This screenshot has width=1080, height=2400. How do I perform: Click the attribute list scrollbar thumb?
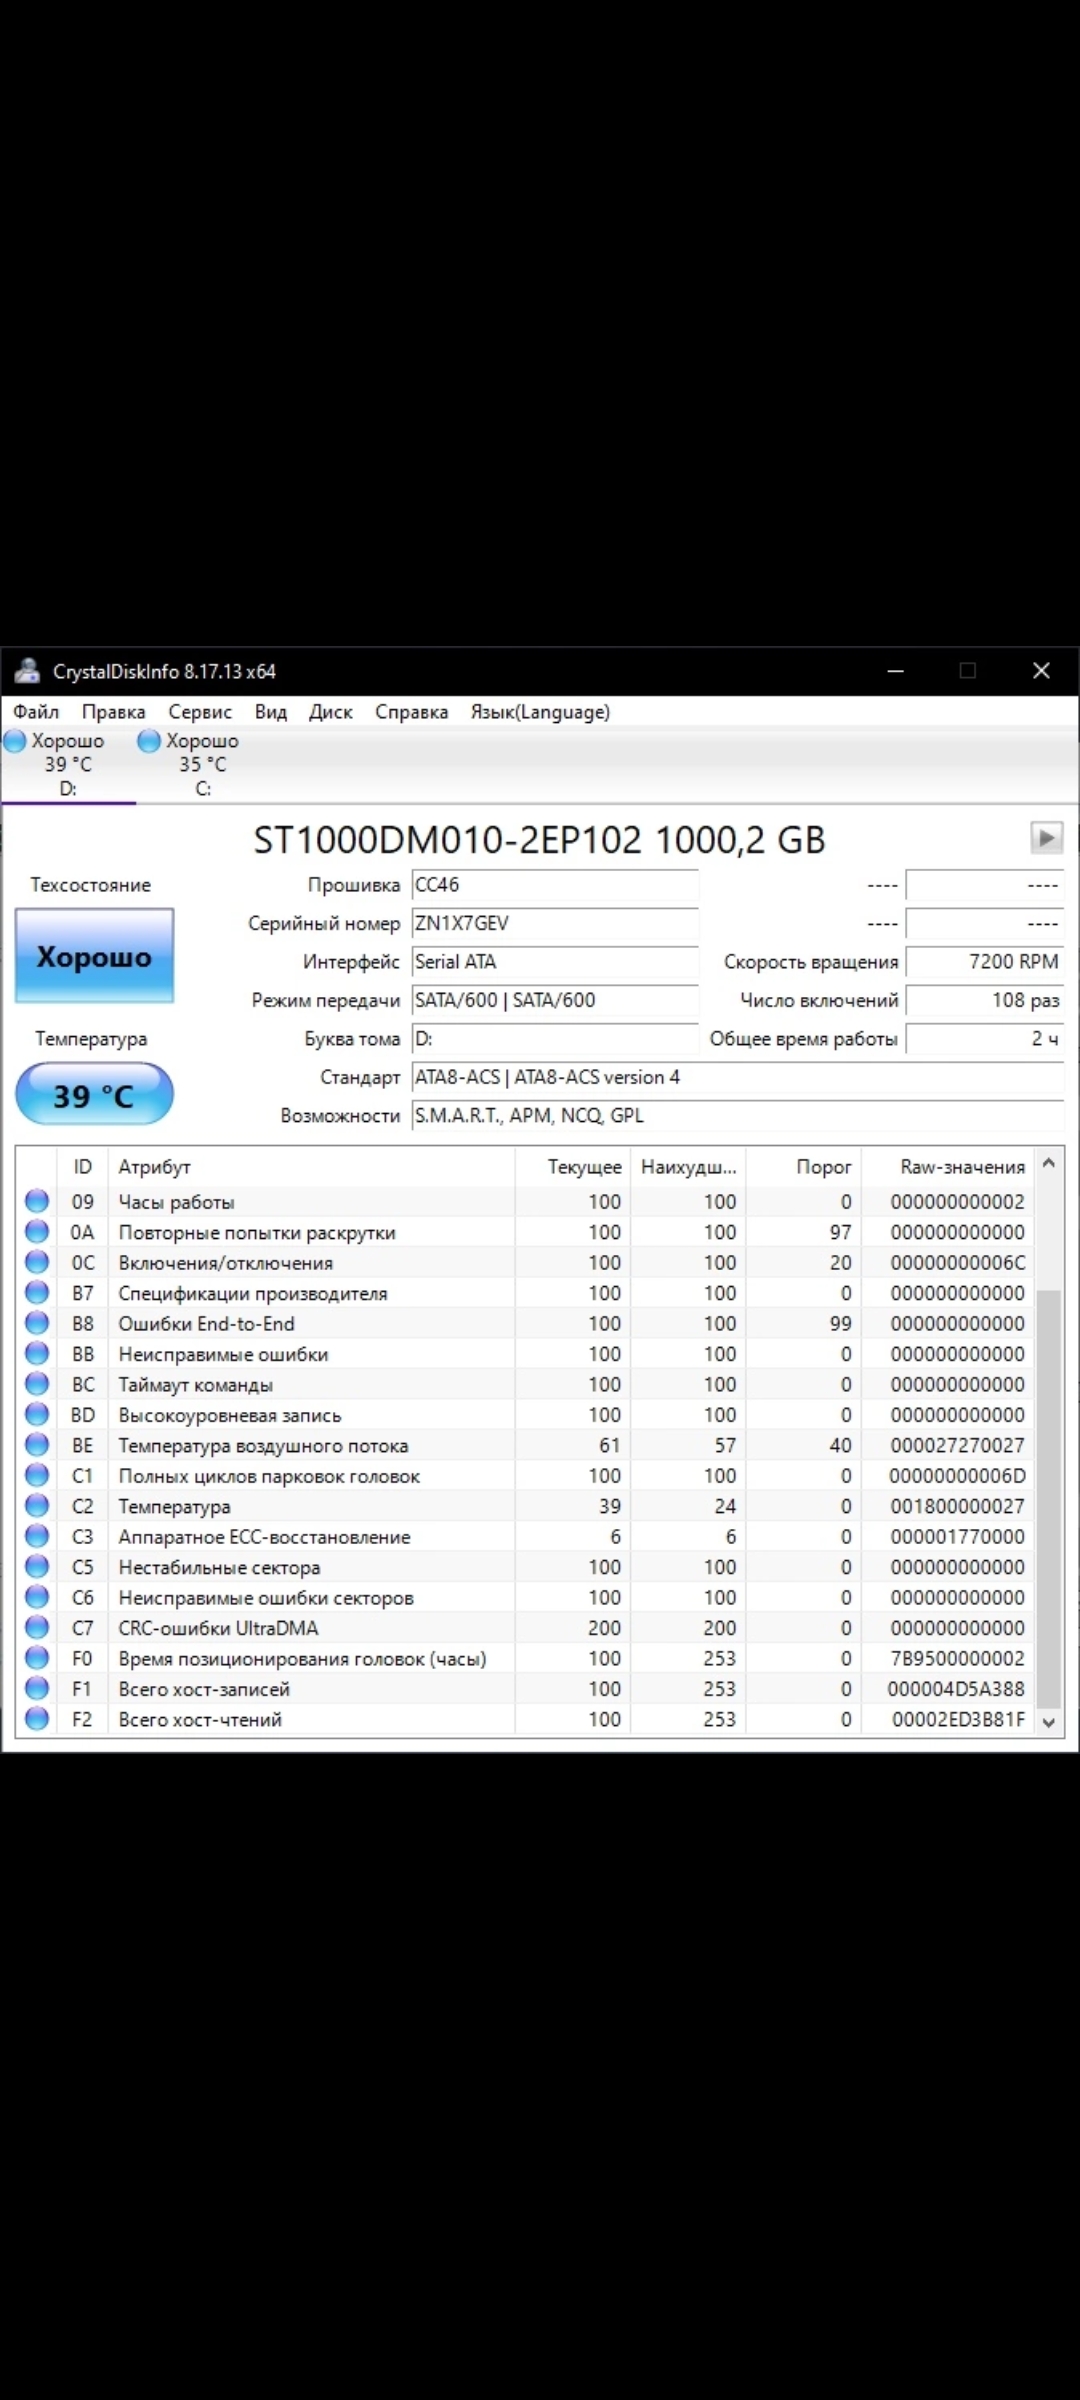pyautogui.click(x=1049, y=1500)
